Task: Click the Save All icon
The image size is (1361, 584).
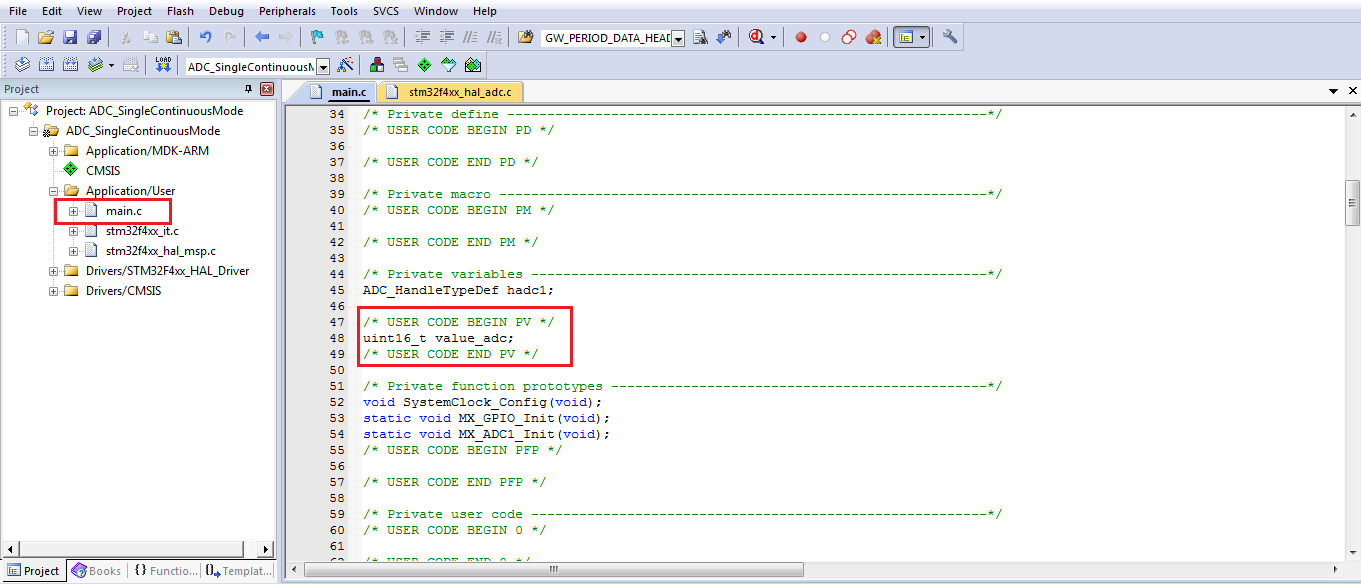Action: click(x=94, y=37)
